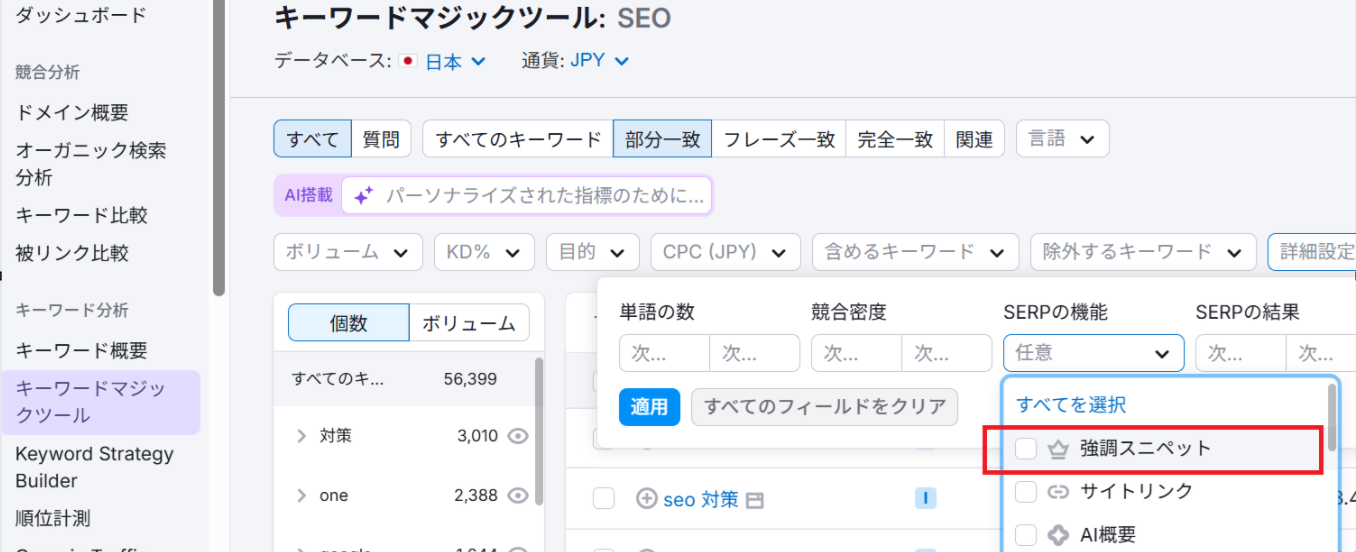The image size is (1356, 552).
Task: Click the first 単語の数 input field
Action: click(x=664, y=353)
